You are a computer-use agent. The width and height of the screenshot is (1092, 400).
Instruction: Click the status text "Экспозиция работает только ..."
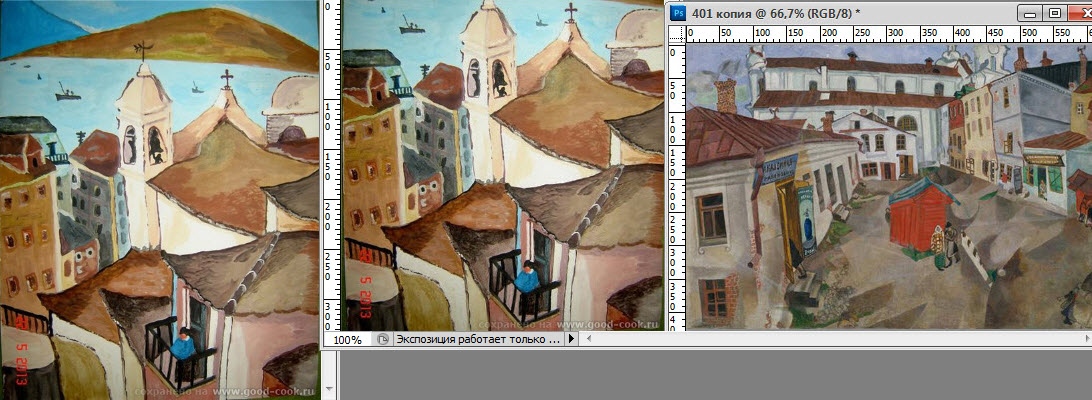pos(478,339)
